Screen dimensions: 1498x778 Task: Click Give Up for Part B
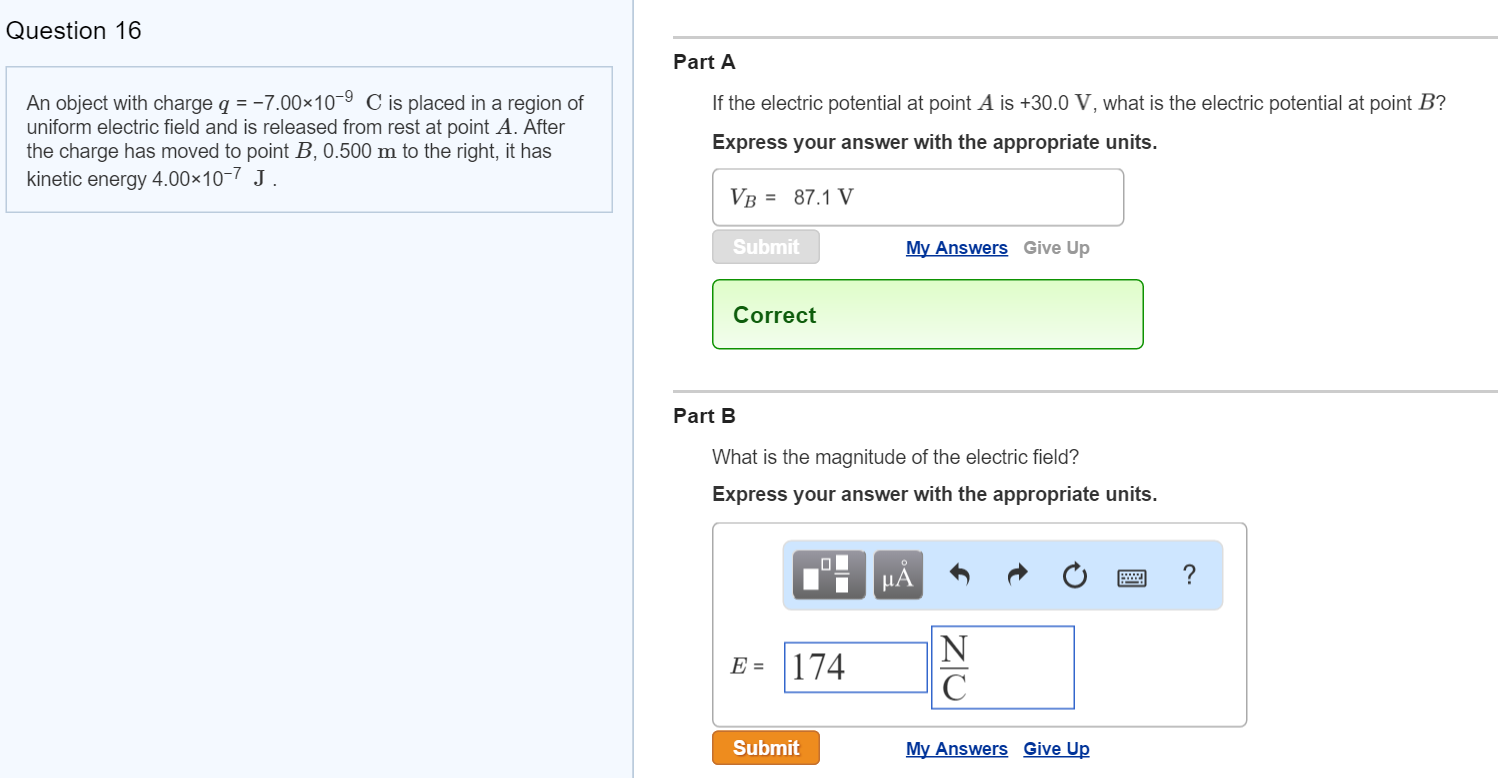pyautogui.click(x=1056, y=748)
